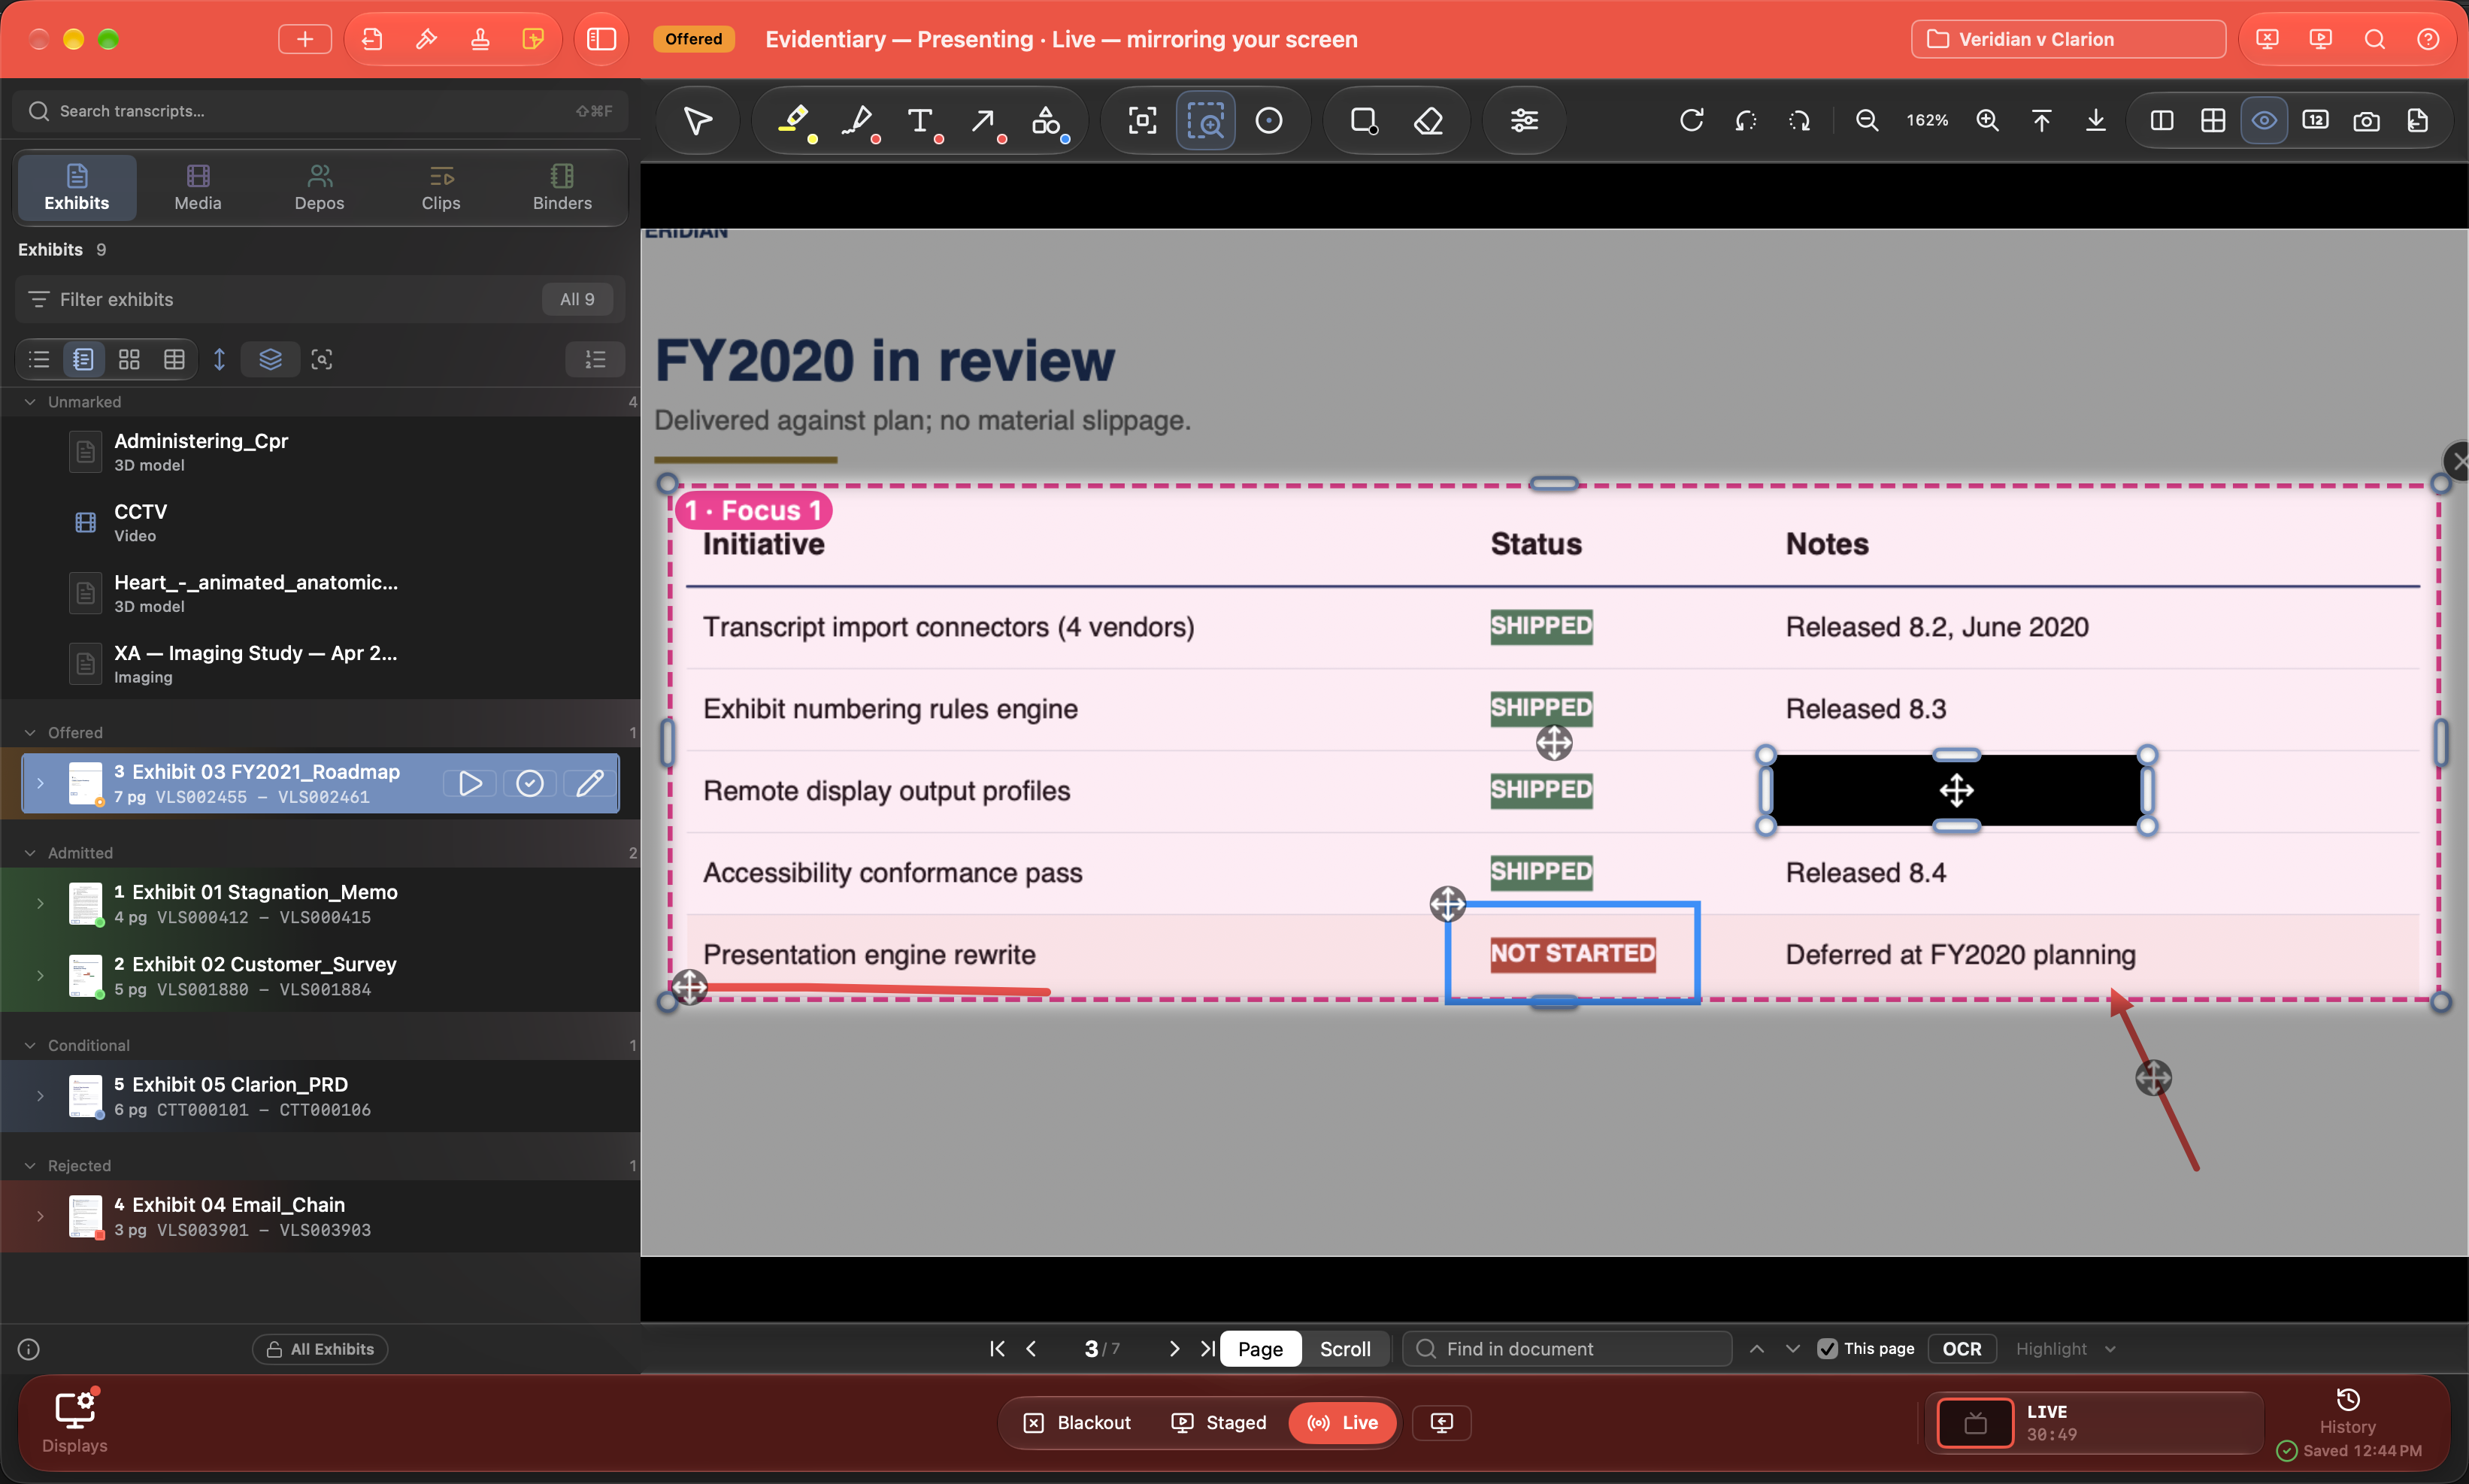
Task: Collapse the Unmarked group
Action: coord(30,401)
